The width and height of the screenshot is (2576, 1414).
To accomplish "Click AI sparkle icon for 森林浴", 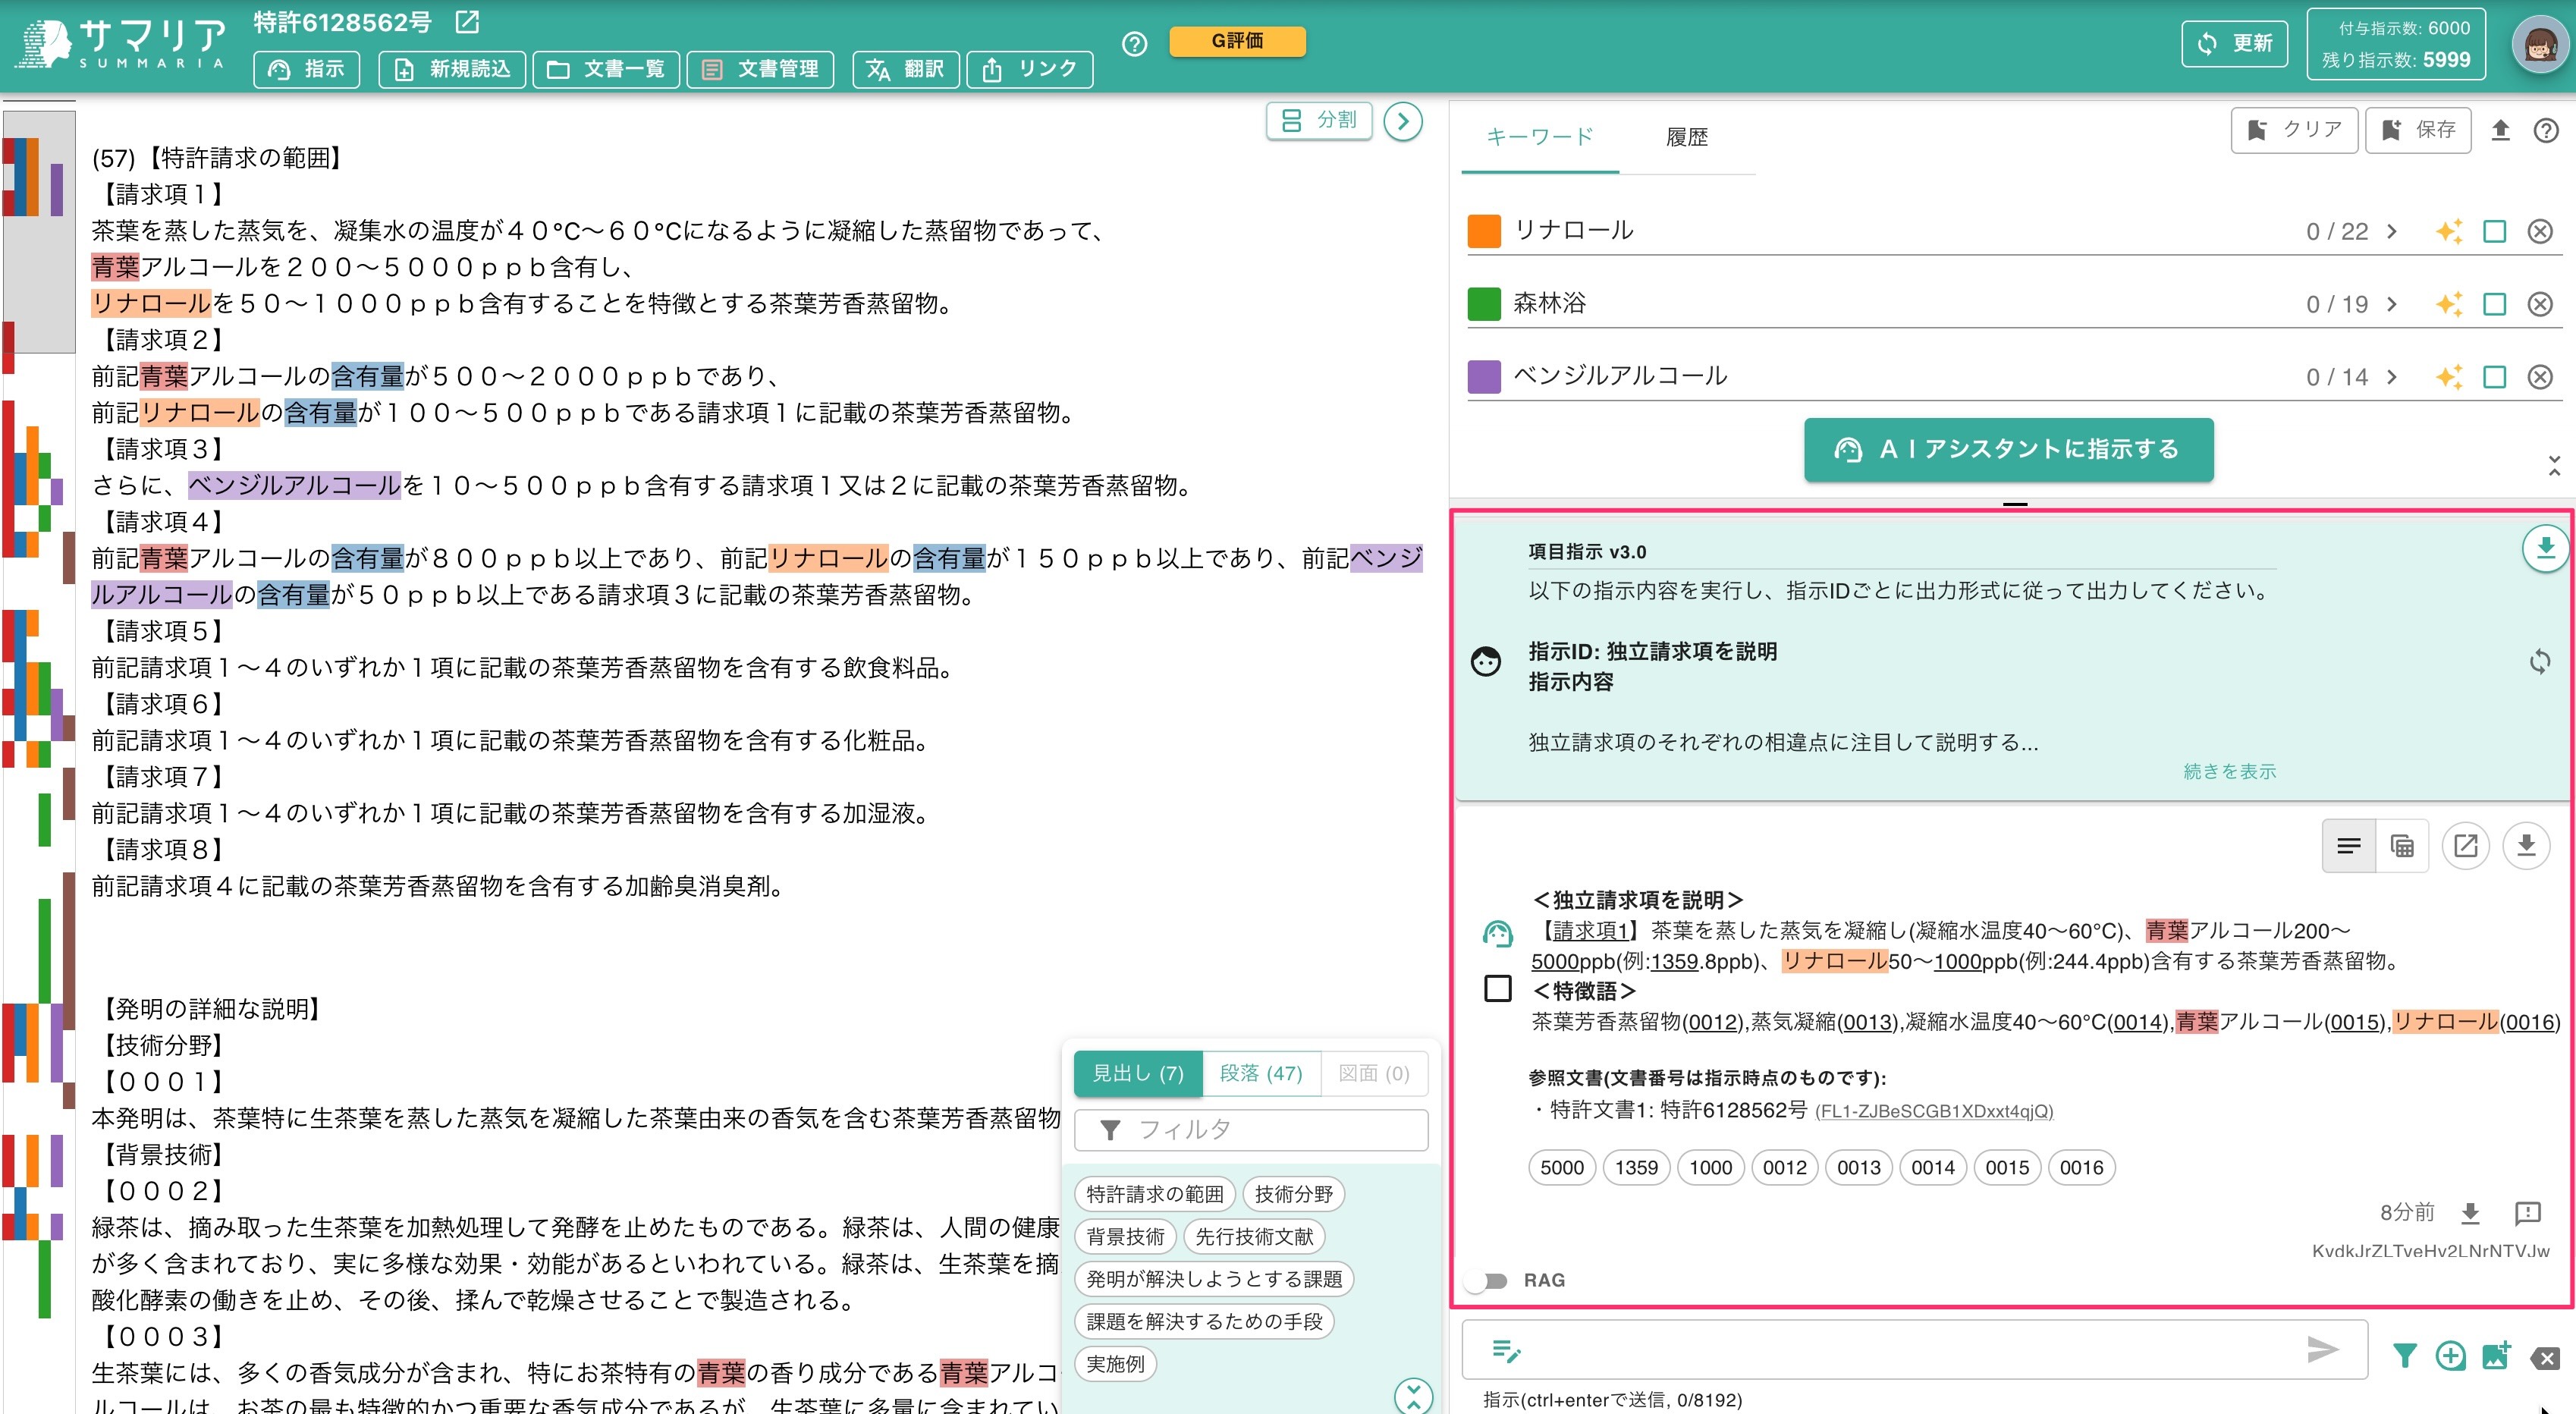I will coord(2448,304).
